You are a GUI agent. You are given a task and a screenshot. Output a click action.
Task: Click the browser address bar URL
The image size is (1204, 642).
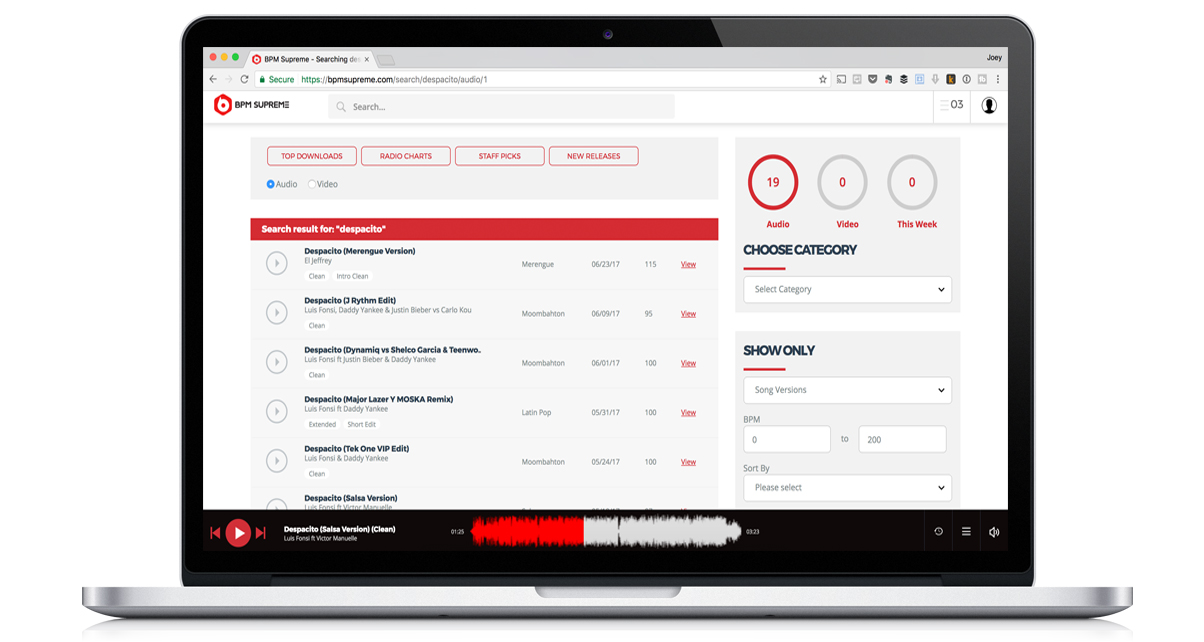coord(394,79)
